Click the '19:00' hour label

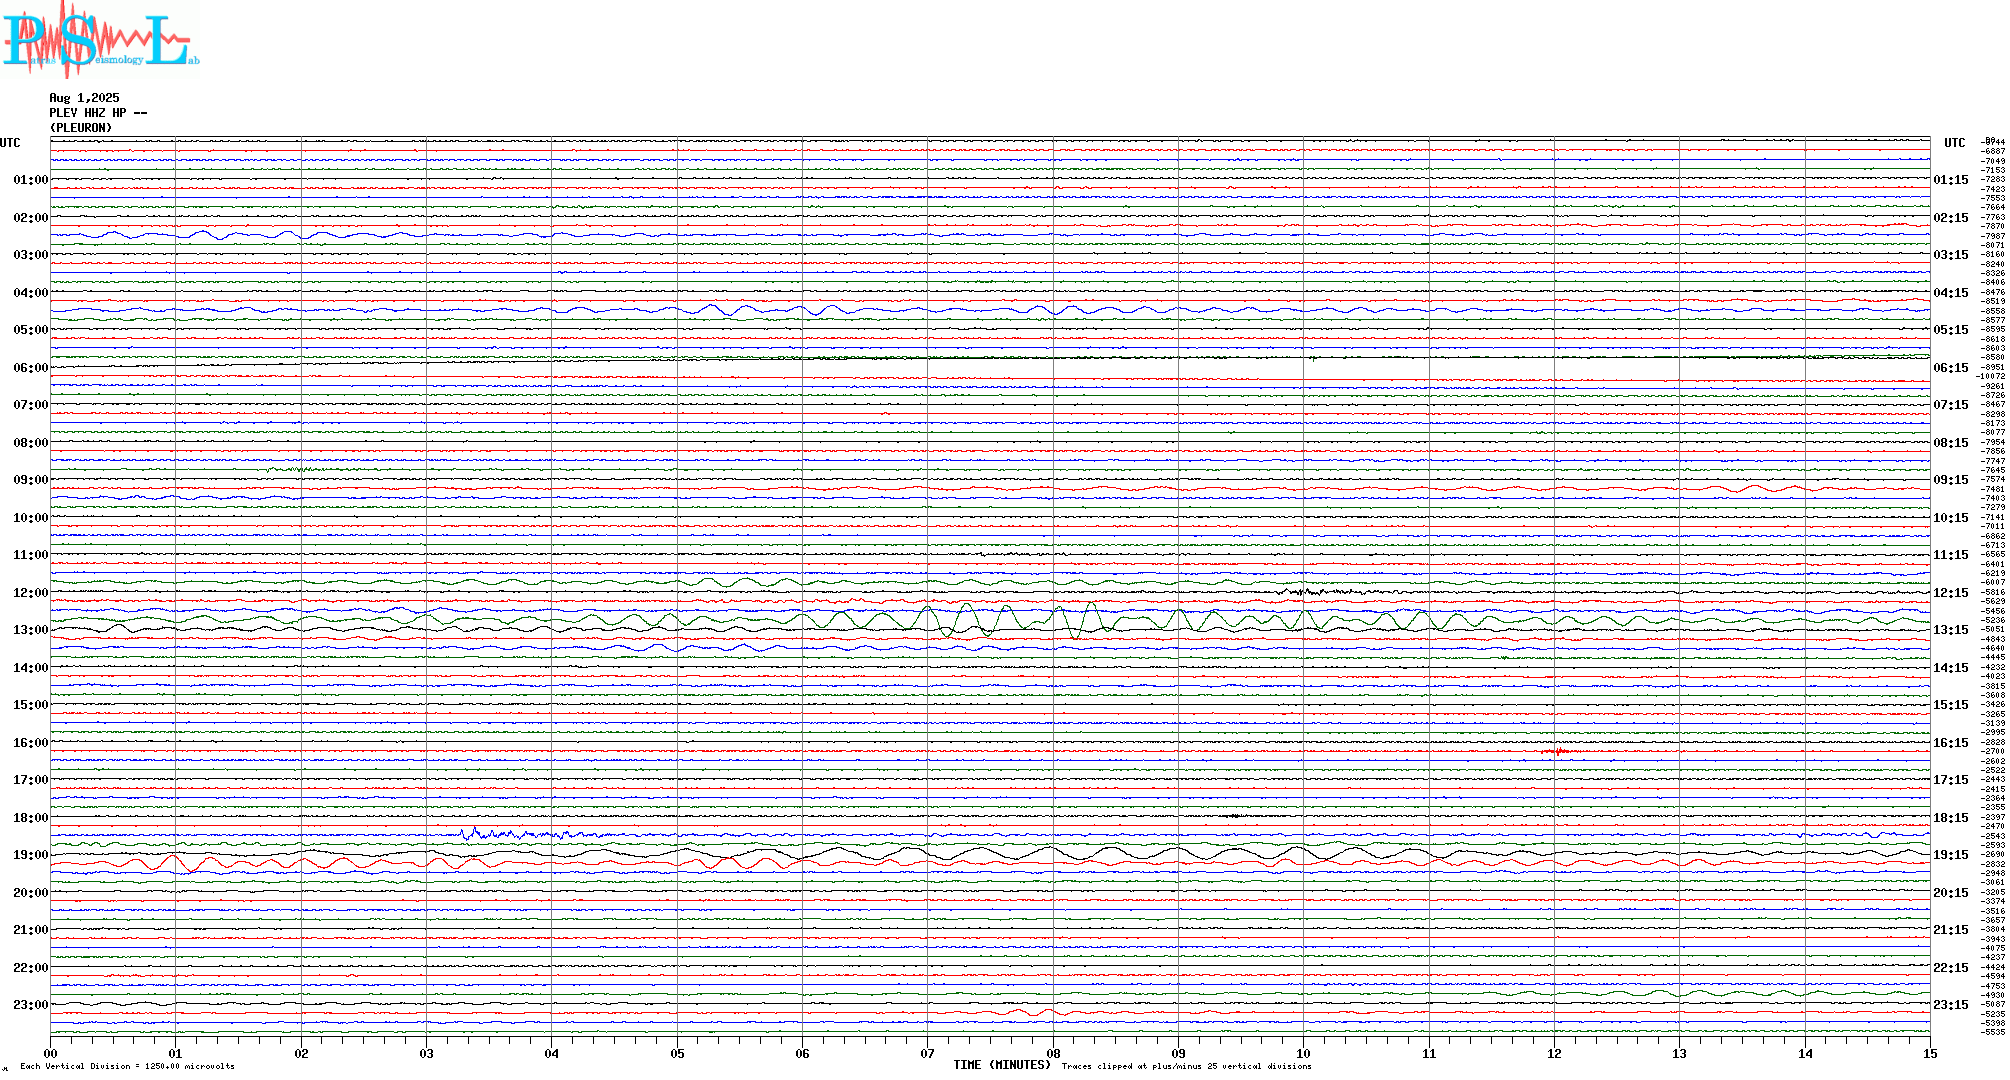tap(30, 855)
